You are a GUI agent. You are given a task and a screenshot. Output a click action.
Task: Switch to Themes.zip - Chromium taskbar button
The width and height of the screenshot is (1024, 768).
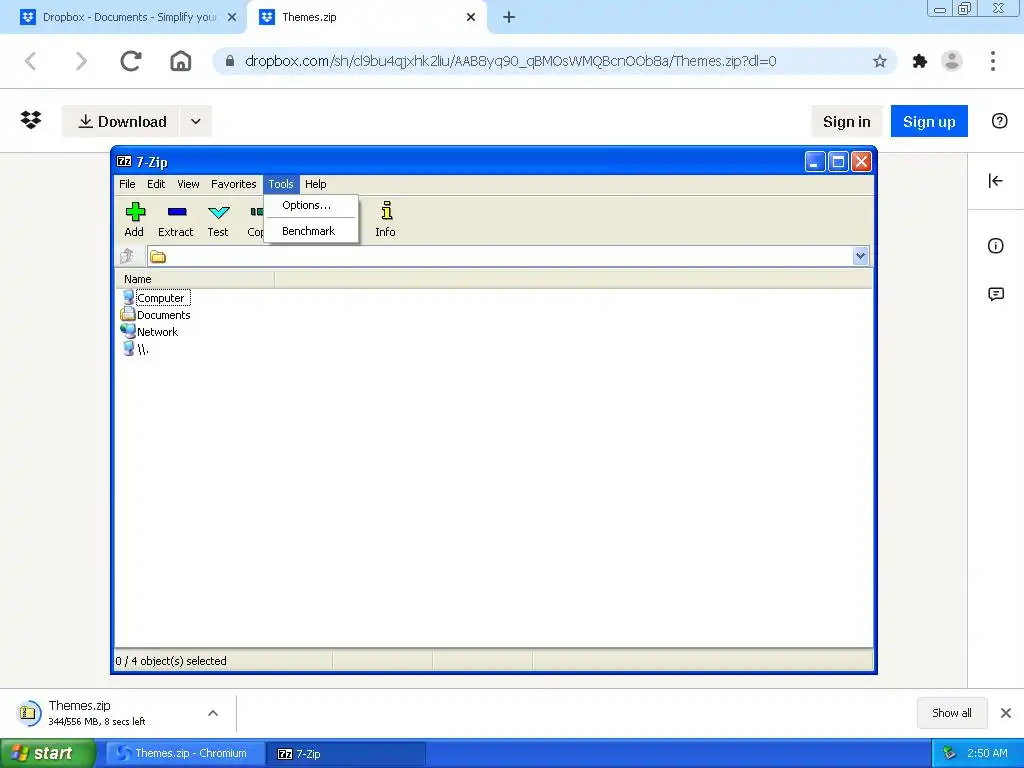(185, 753)
